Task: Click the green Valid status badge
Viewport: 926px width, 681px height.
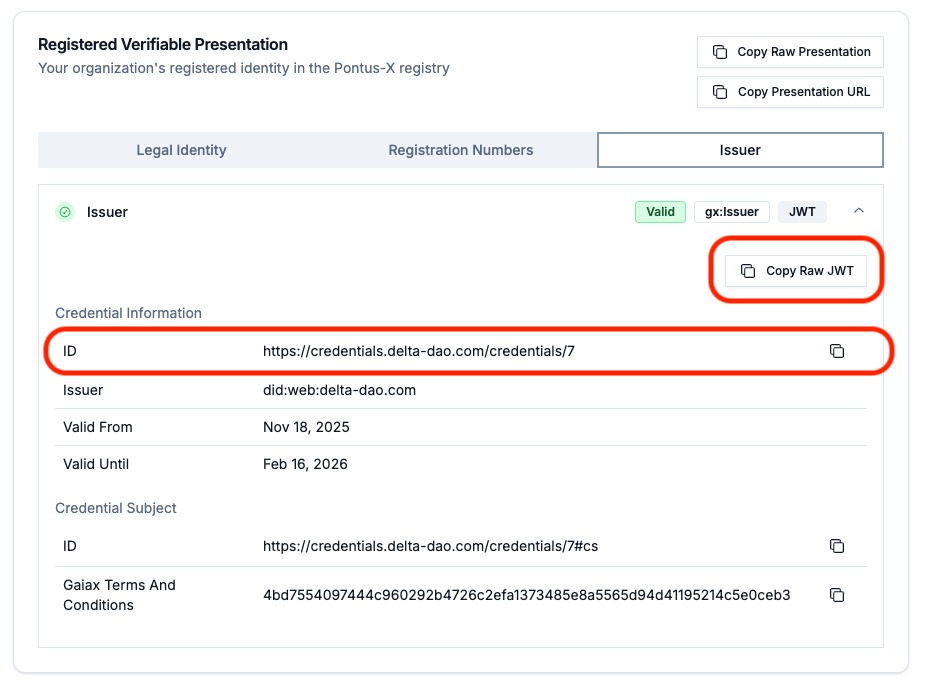Action: (x=660, y=212)
